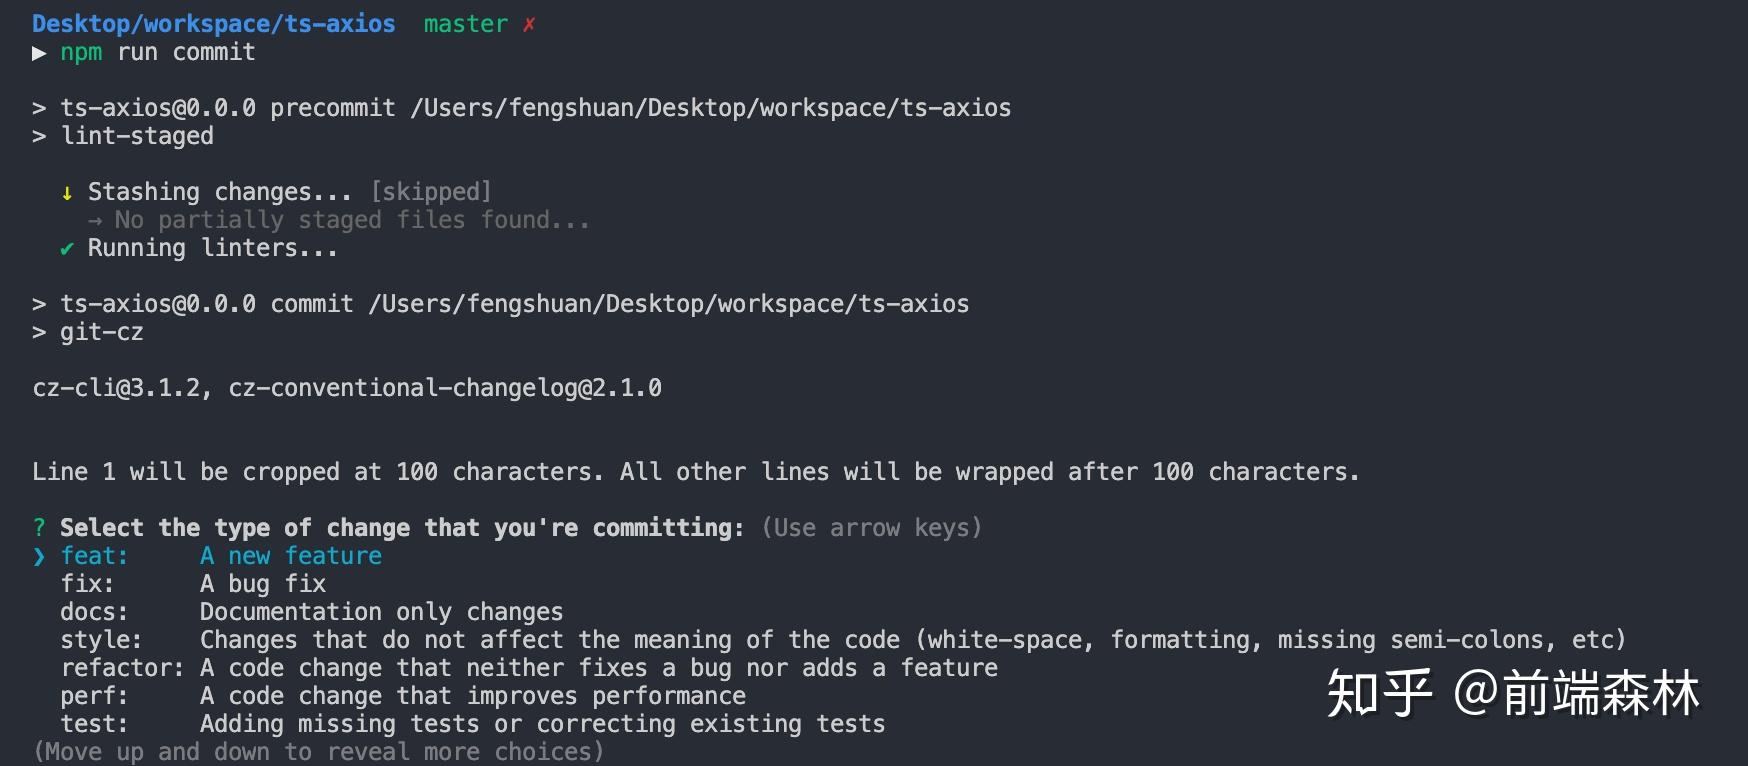Click the yellow down arrow by Stashing changes
The width and height of the screenshot is (1748, 766).
67,192
